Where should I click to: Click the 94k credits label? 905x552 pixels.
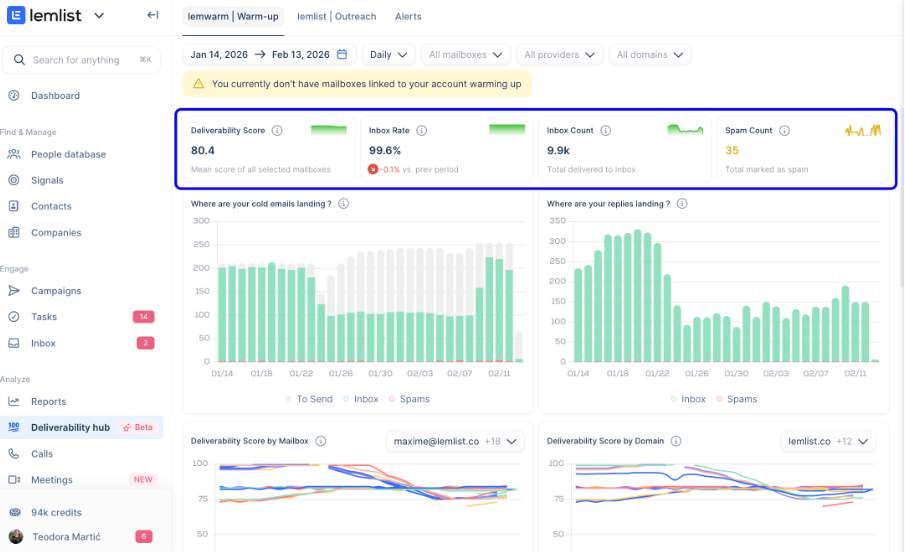57,512
